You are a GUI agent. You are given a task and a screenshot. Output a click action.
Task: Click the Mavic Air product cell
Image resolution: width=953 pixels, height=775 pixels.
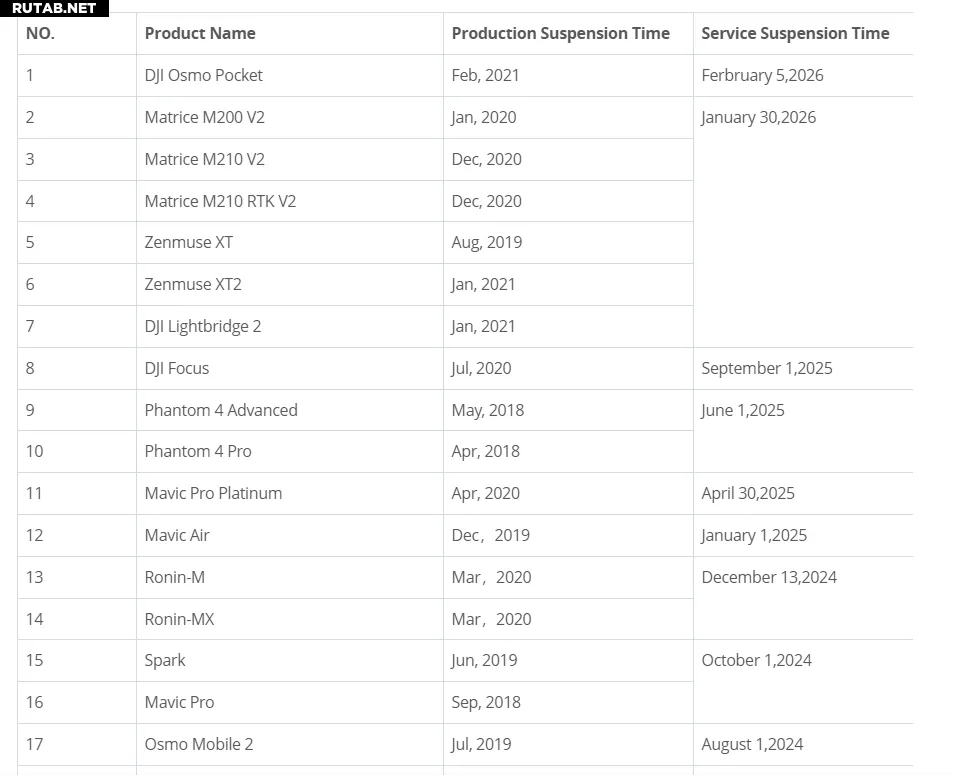(177, 535)
